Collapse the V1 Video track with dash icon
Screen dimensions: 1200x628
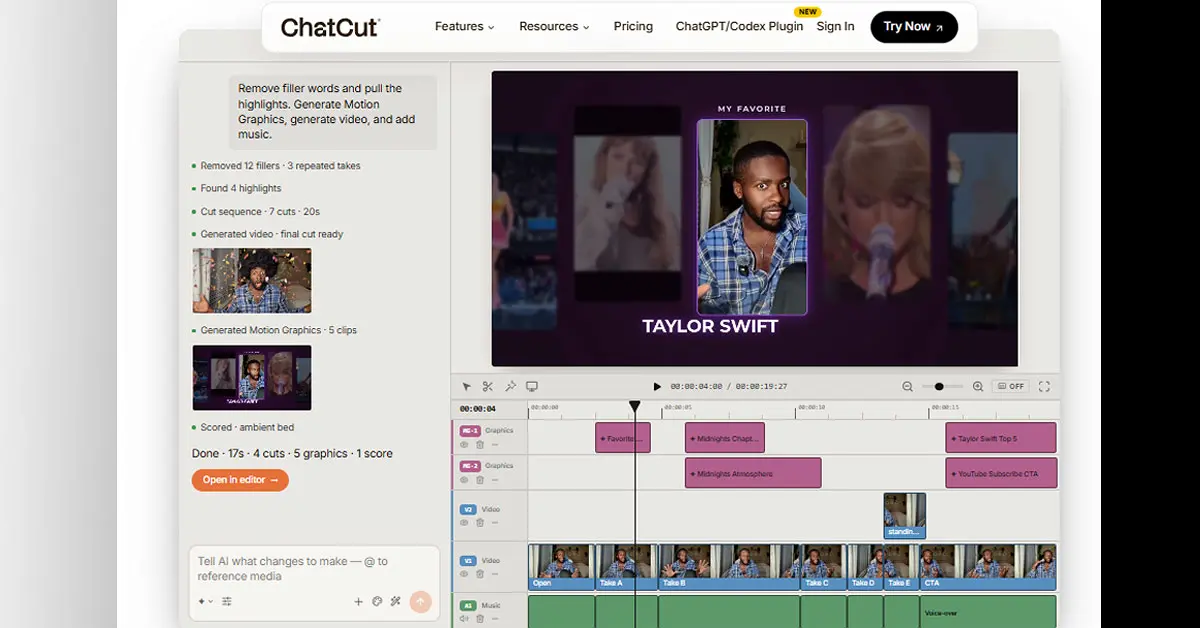click(495, 574)
